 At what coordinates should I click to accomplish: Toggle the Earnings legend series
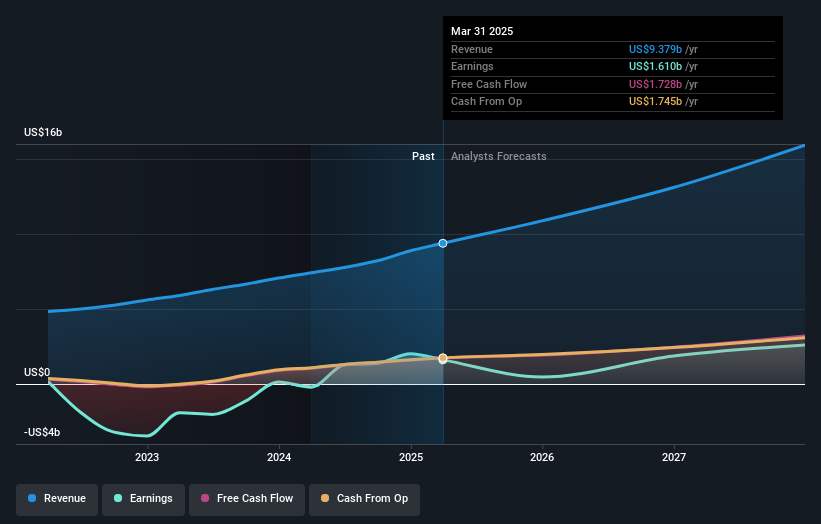point(143,499)
